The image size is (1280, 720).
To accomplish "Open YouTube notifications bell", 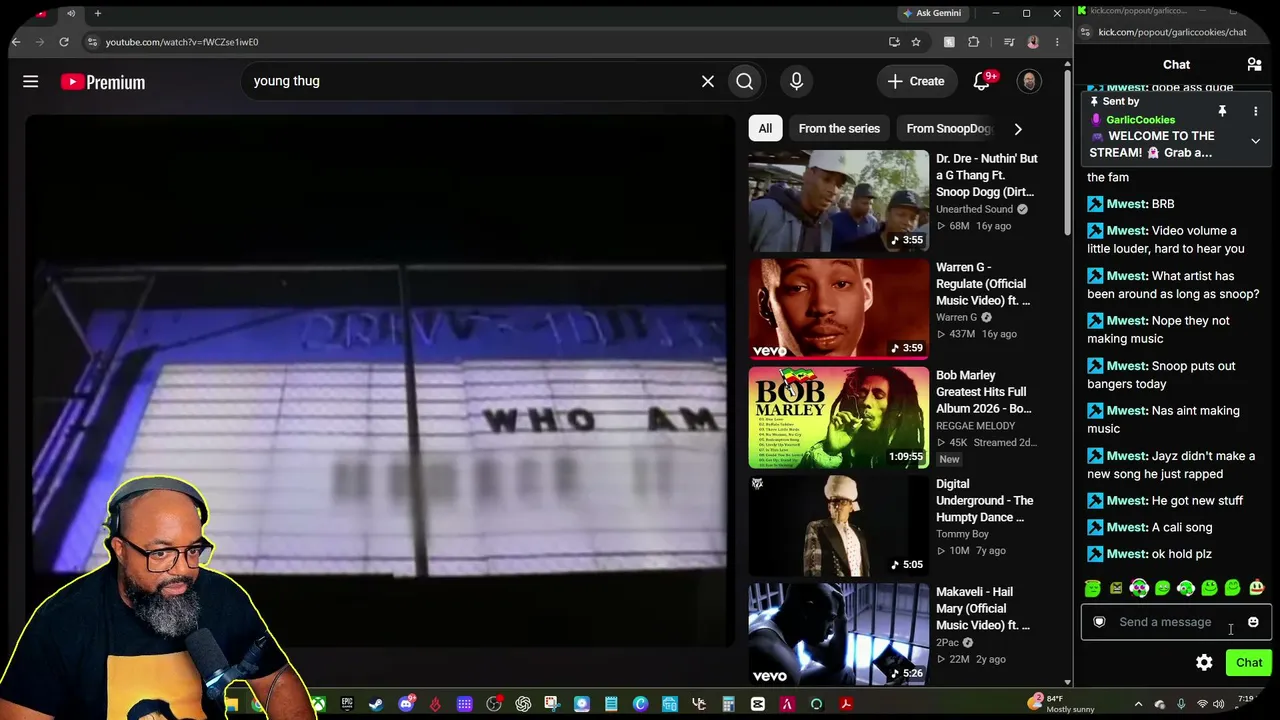I will 982,81.
